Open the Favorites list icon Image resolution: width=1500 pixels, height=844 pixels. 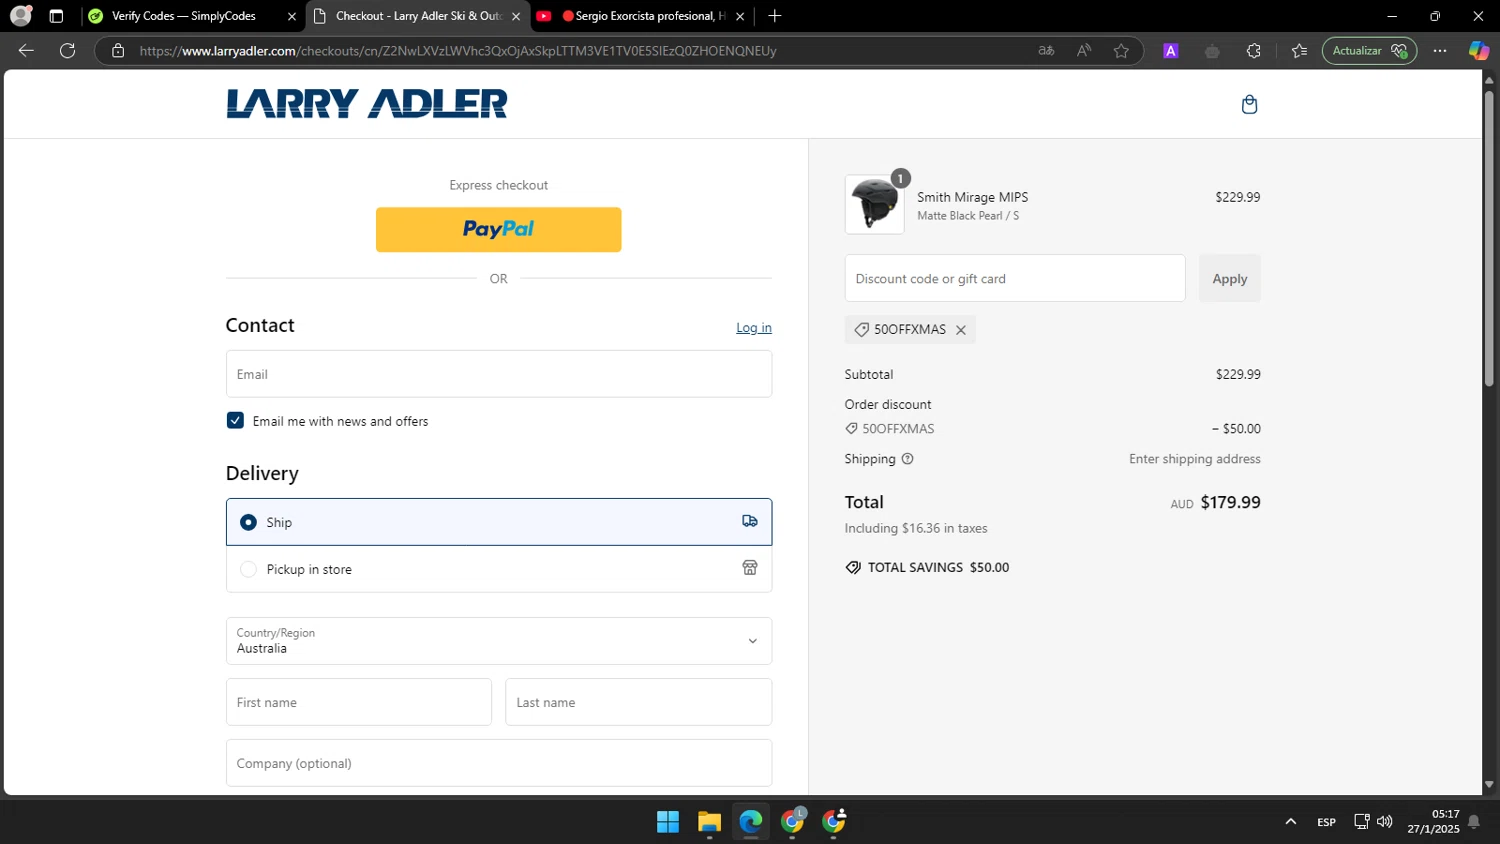pyautogui.click(x=1299, y=51)
